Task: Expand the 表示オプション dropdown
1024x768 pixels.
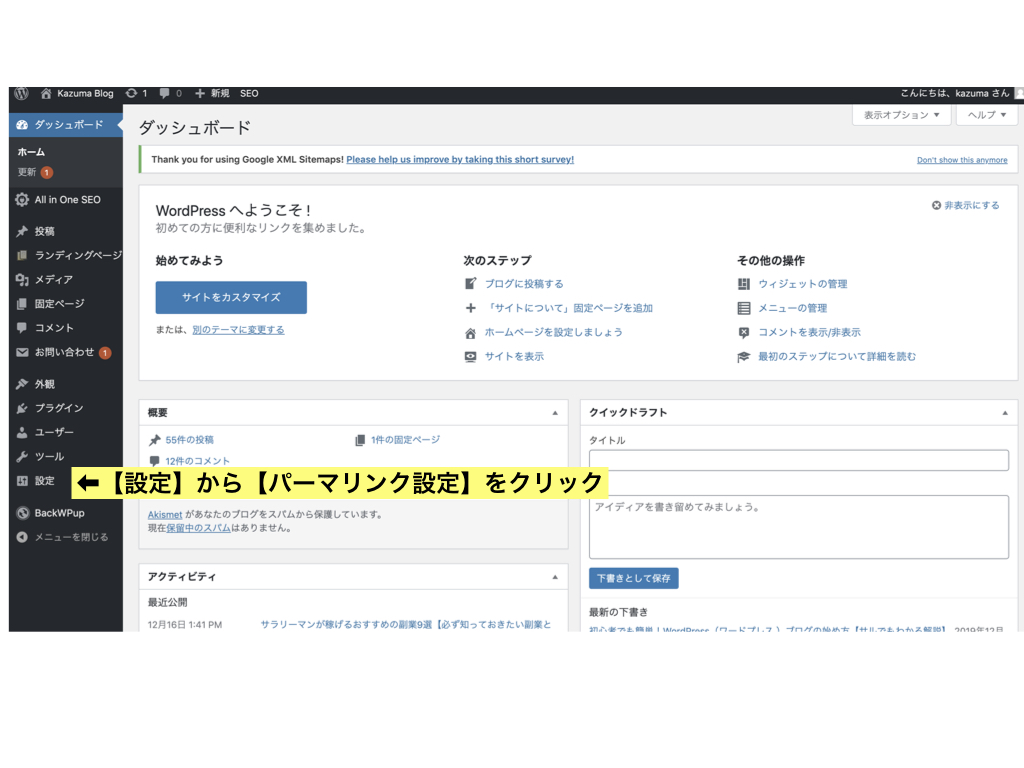Action: click(901, 115)
